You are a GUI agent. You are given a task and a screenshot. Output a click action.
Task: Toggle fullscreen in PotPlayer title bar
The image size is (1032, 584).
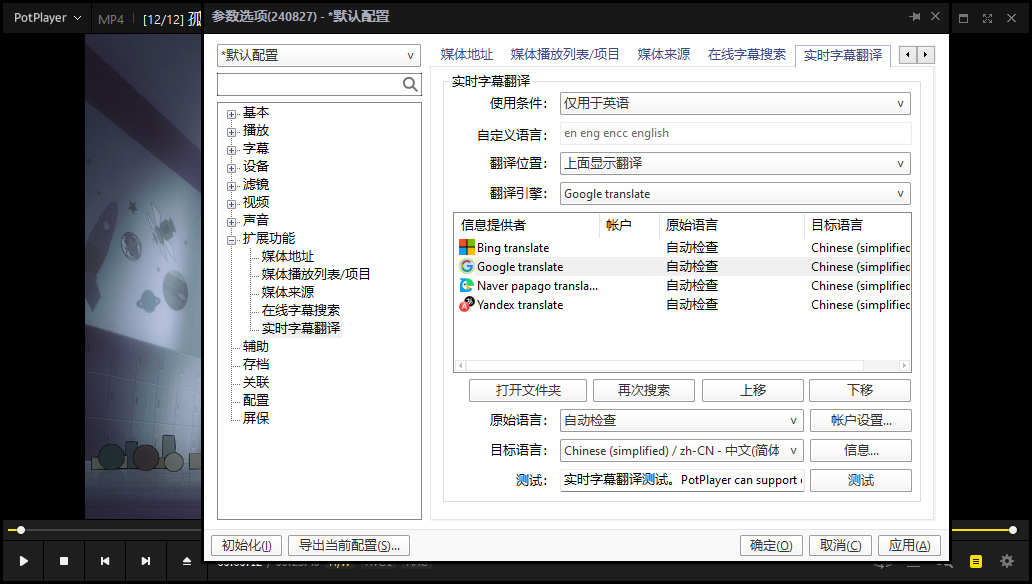point(987,18)
